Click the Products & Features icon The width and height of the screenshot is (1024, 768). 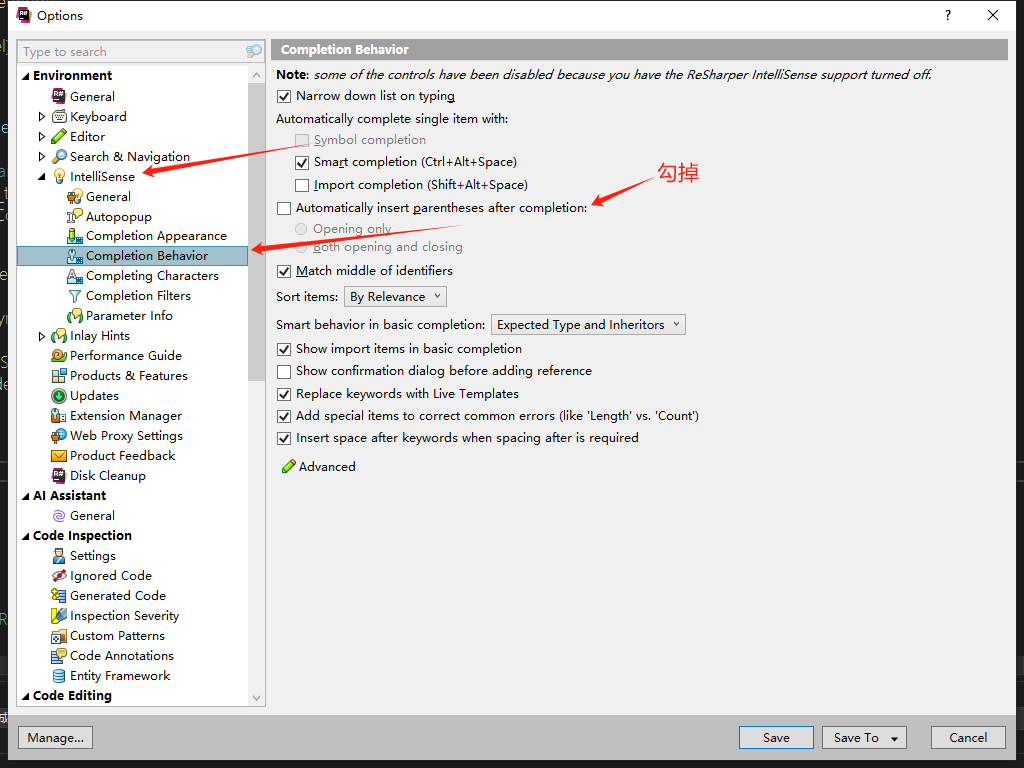59,376
